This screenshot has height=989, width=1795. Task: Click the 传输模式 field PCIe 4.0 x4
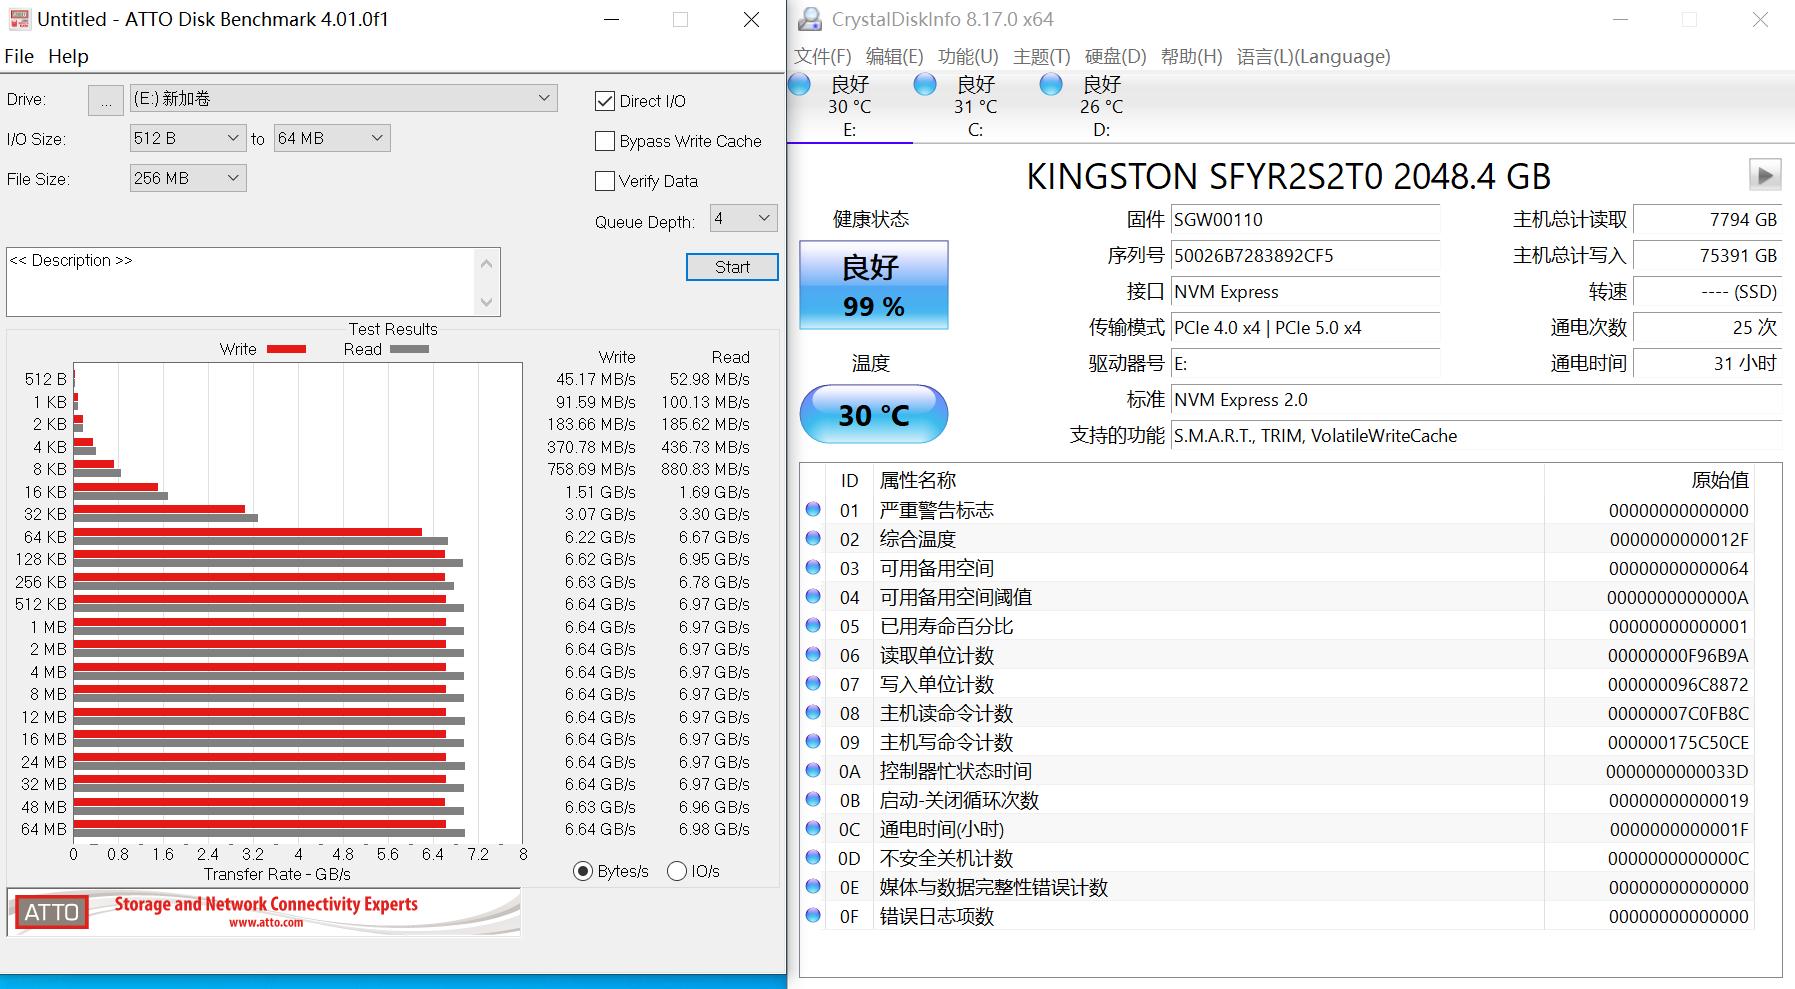tap(1305, 327)
